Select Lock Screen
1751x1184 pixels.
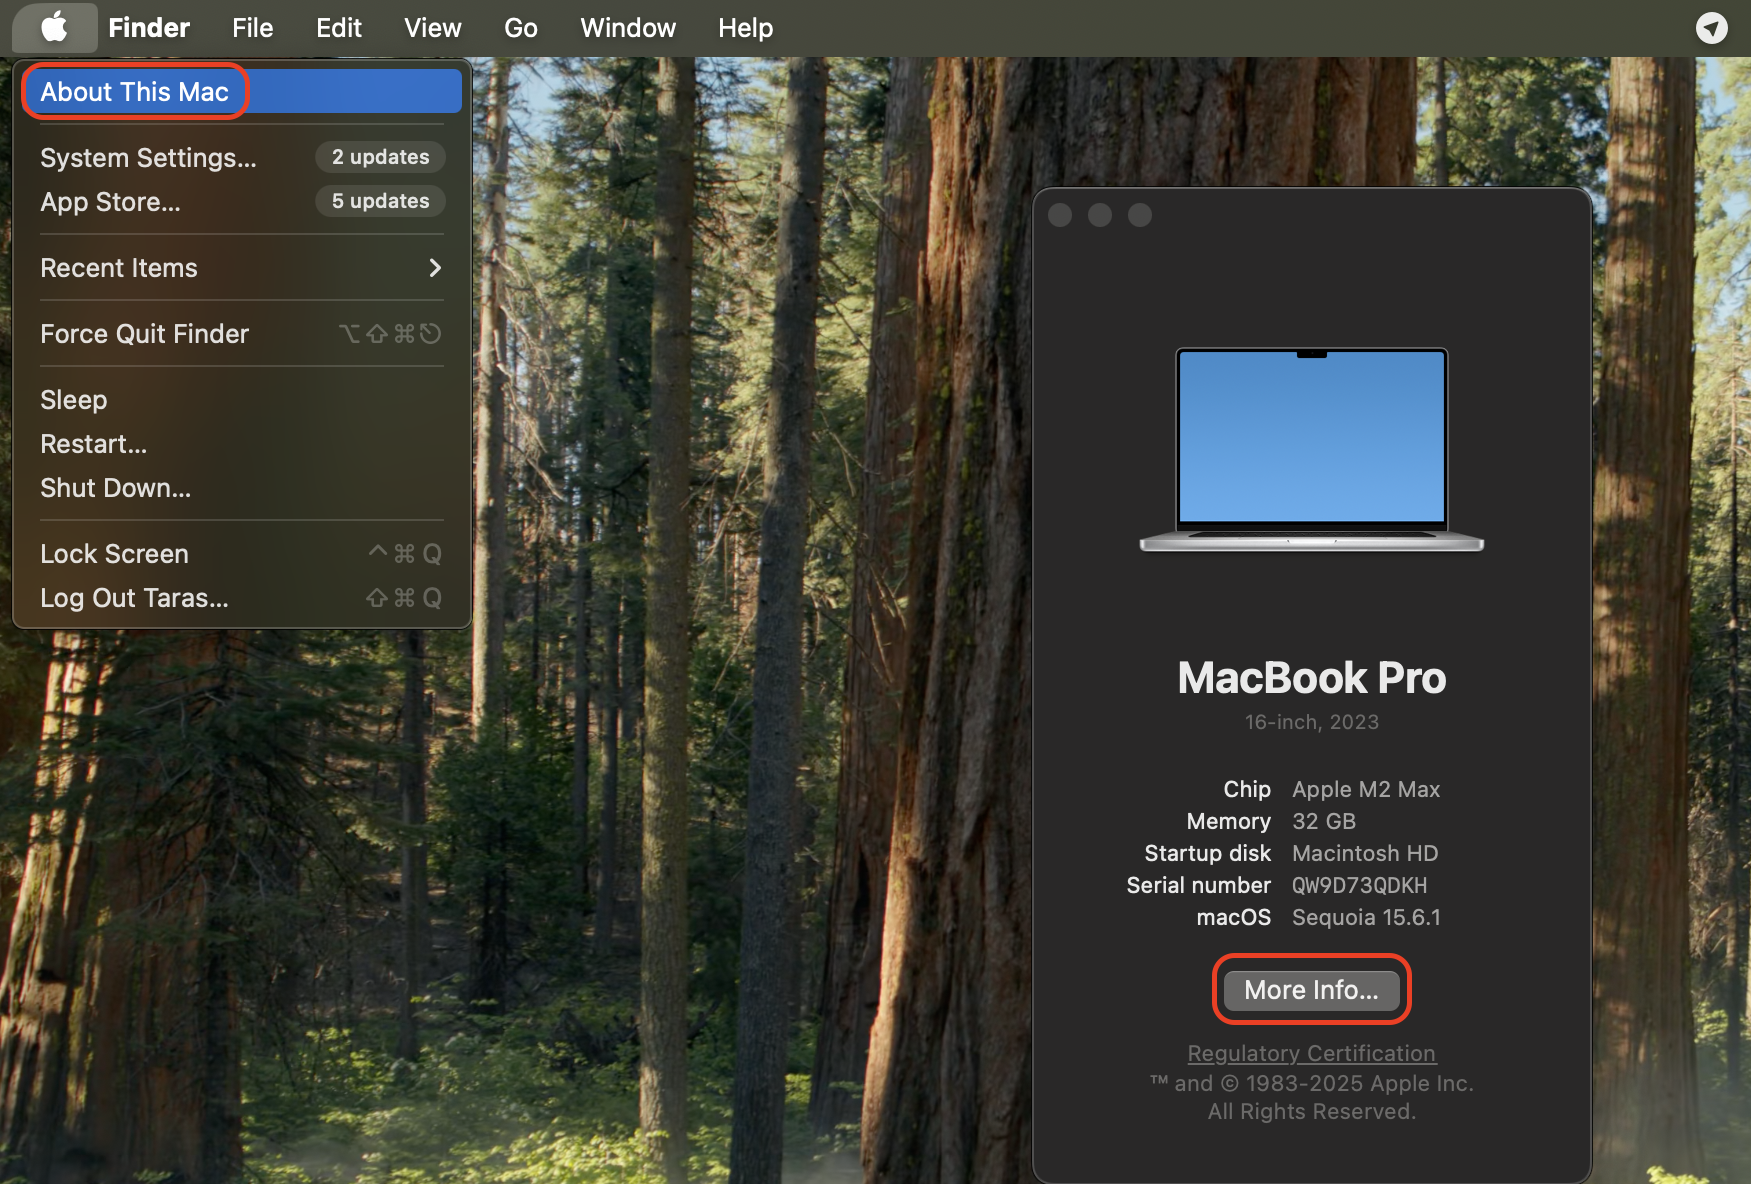pos(113,553)
